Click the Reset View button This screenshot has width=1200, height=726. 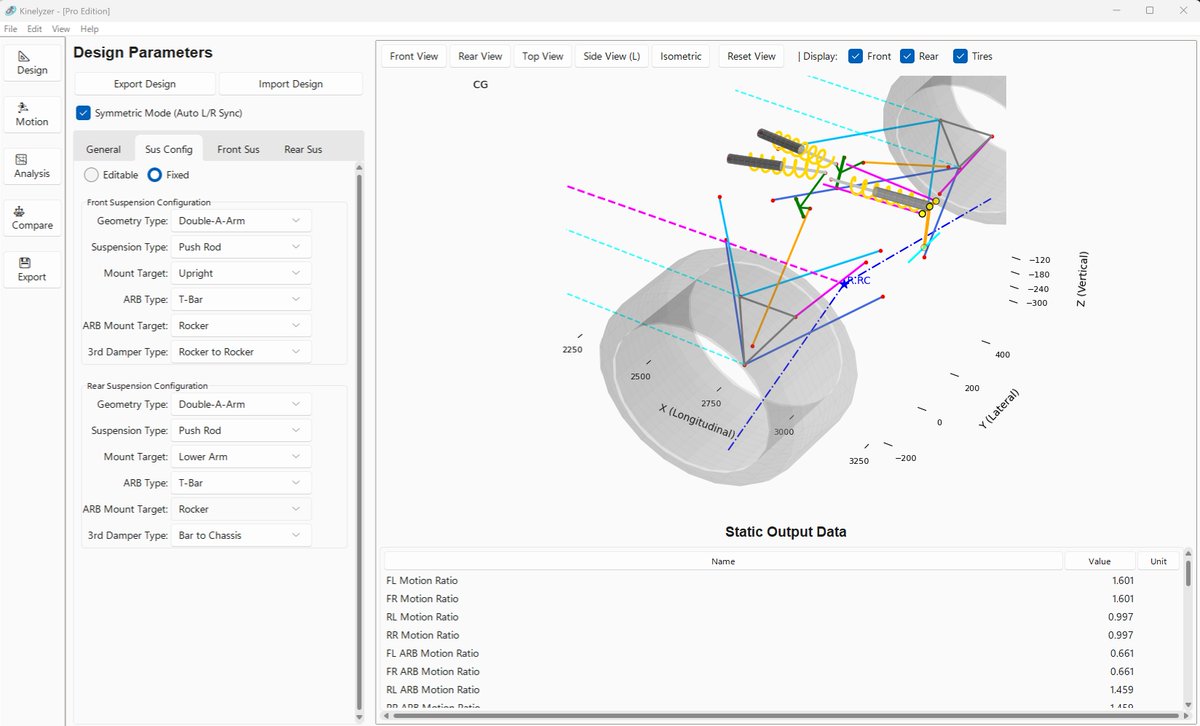(752, 56)
